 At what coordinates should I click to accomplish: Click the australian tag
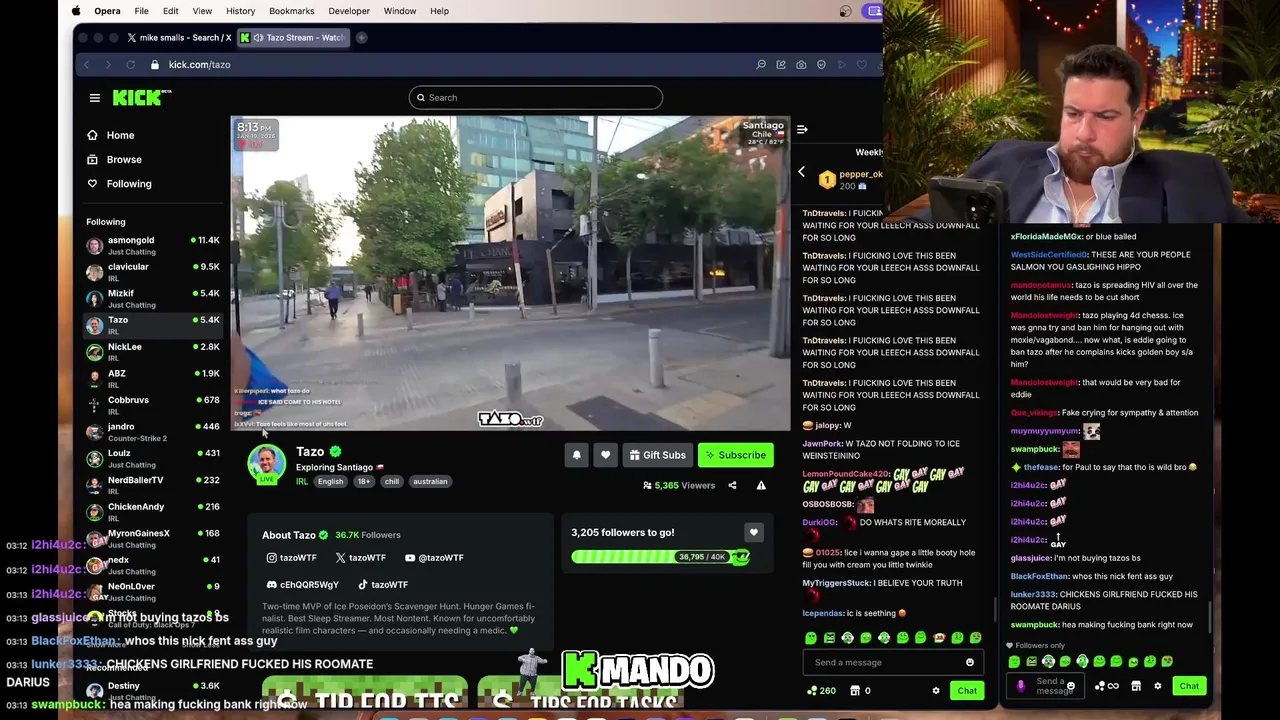430,482
